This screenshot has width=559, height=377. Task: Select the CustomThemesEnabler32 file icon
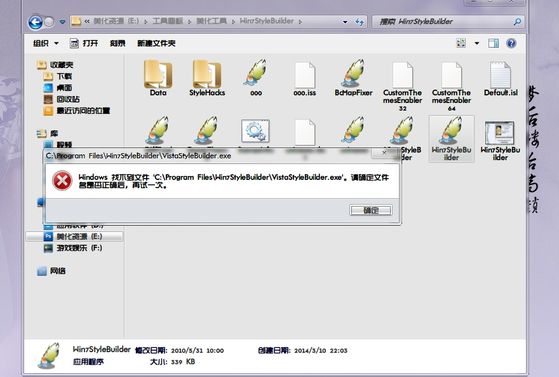[402, 75]
